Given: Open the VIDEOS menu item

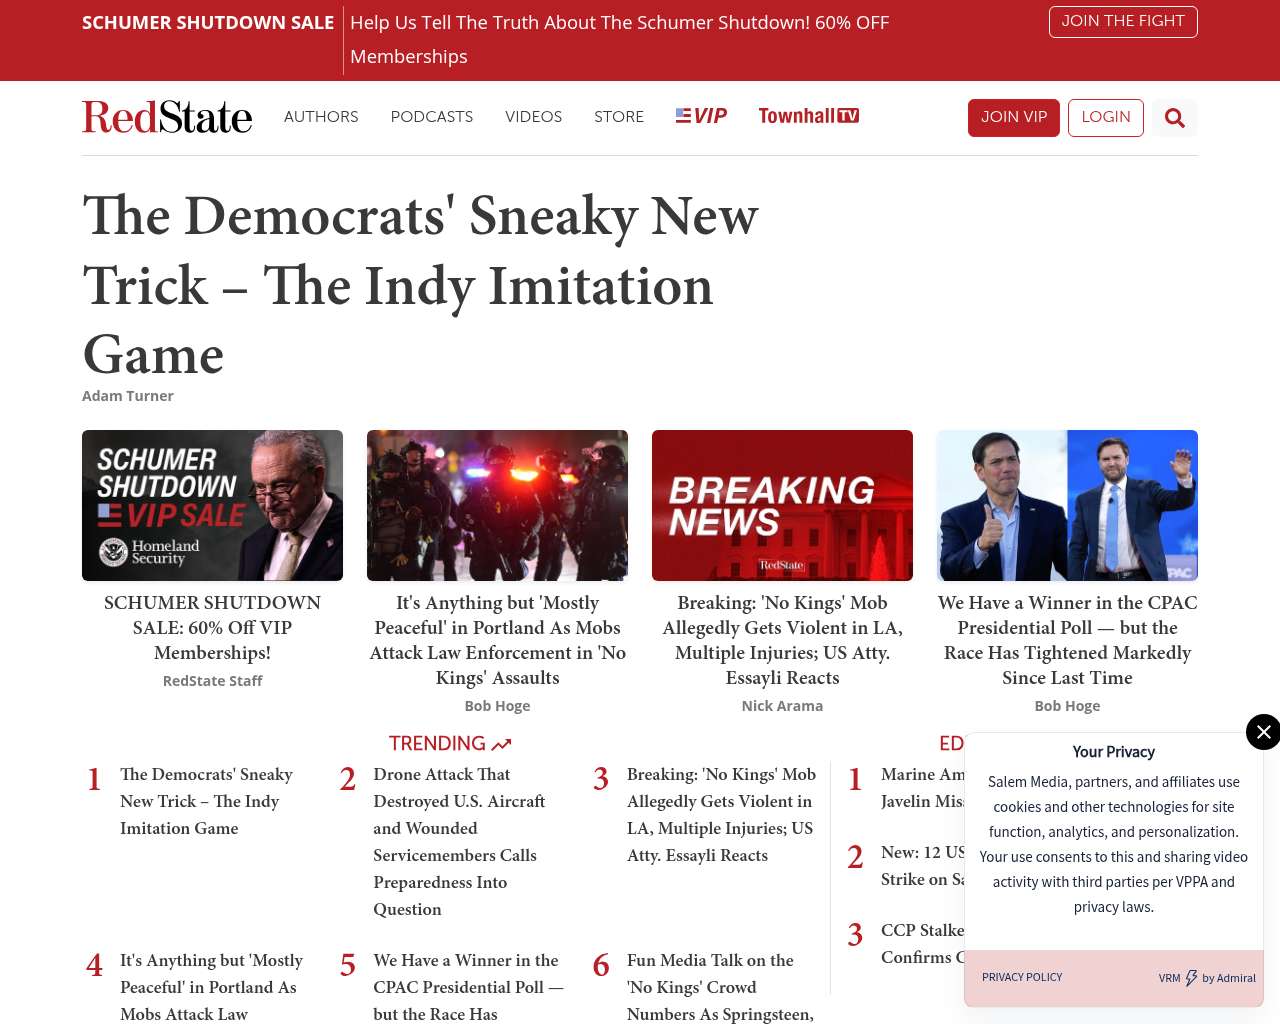Looking at the screenshot, I should (x=534, y=117).
